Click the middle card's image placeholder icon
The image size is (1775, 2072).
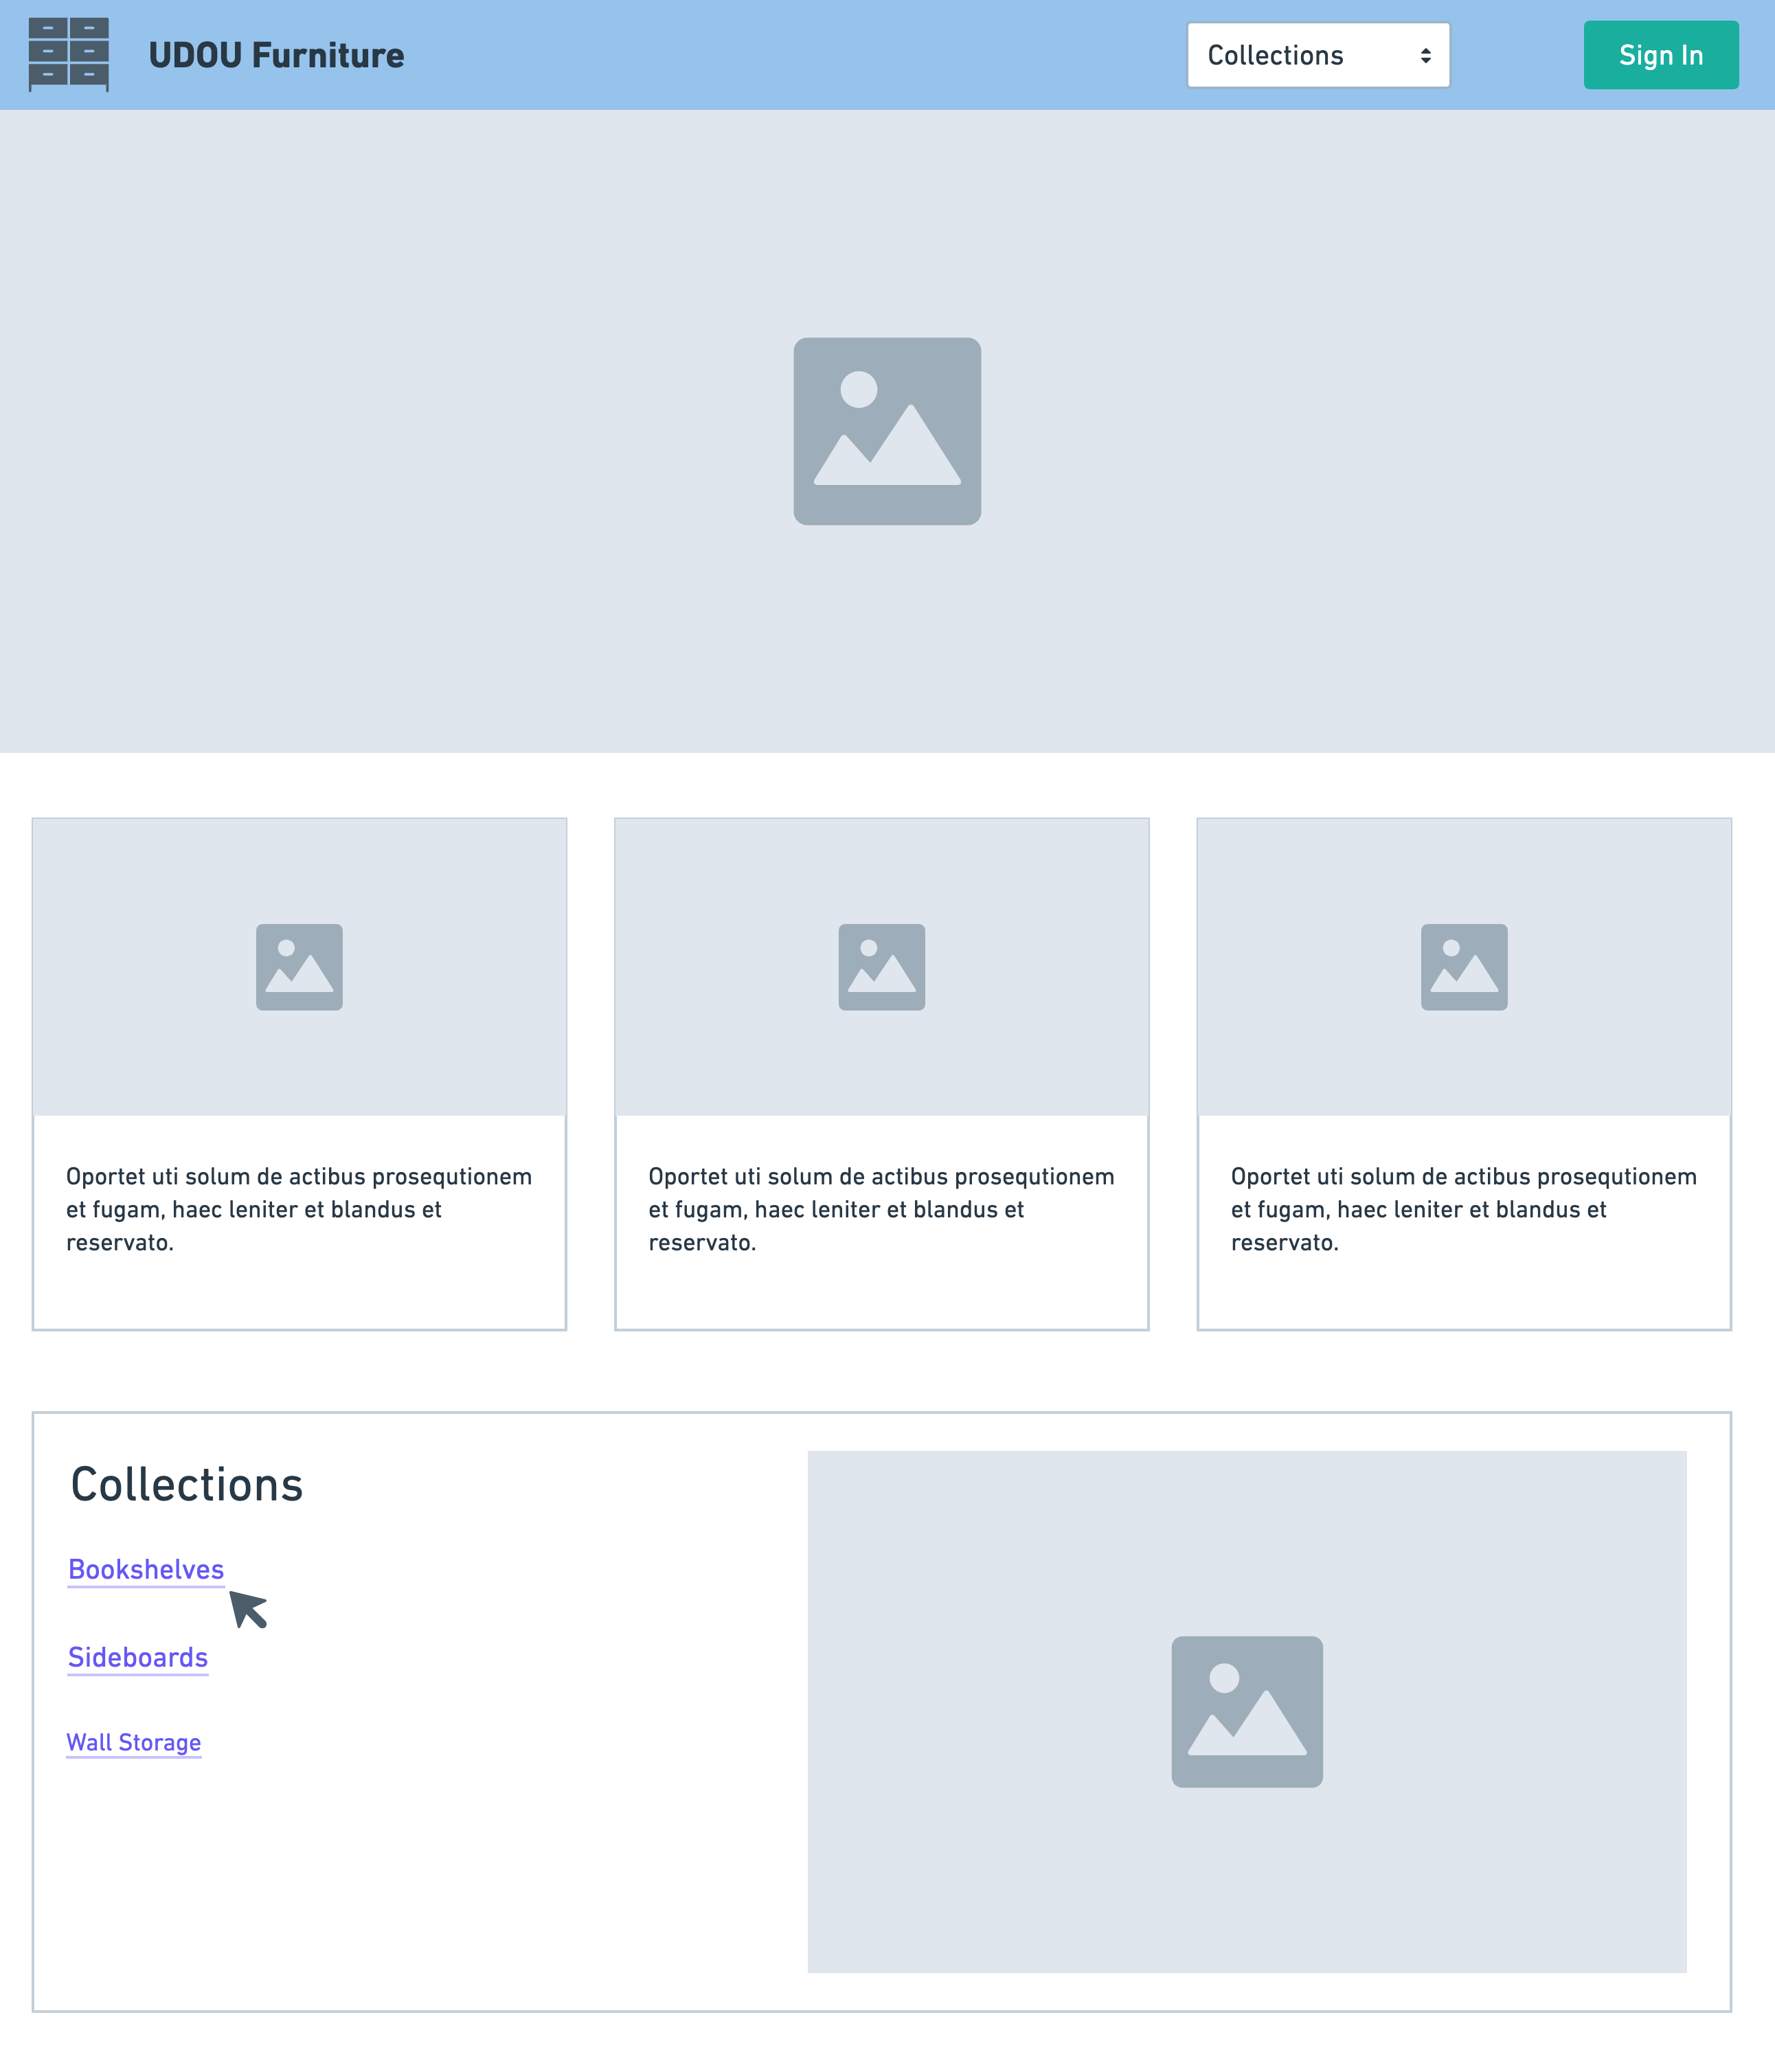pyautogui.click(x=881, y=966)
